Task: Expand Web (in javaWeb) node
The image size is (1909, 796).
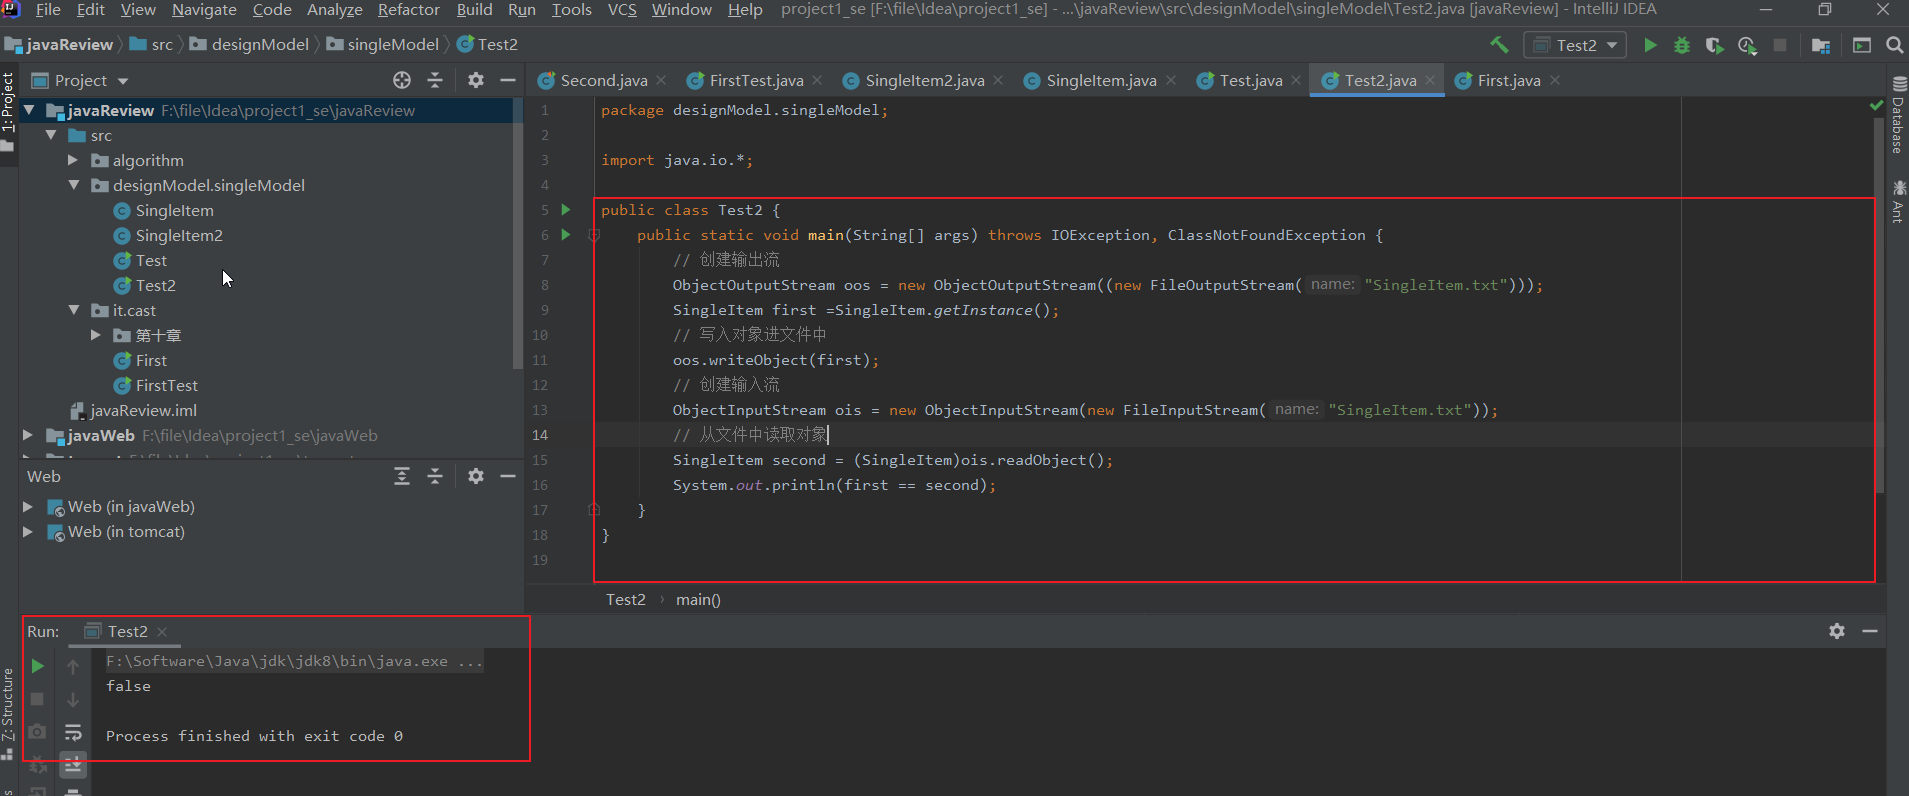Action: click(x=28, y=507)
